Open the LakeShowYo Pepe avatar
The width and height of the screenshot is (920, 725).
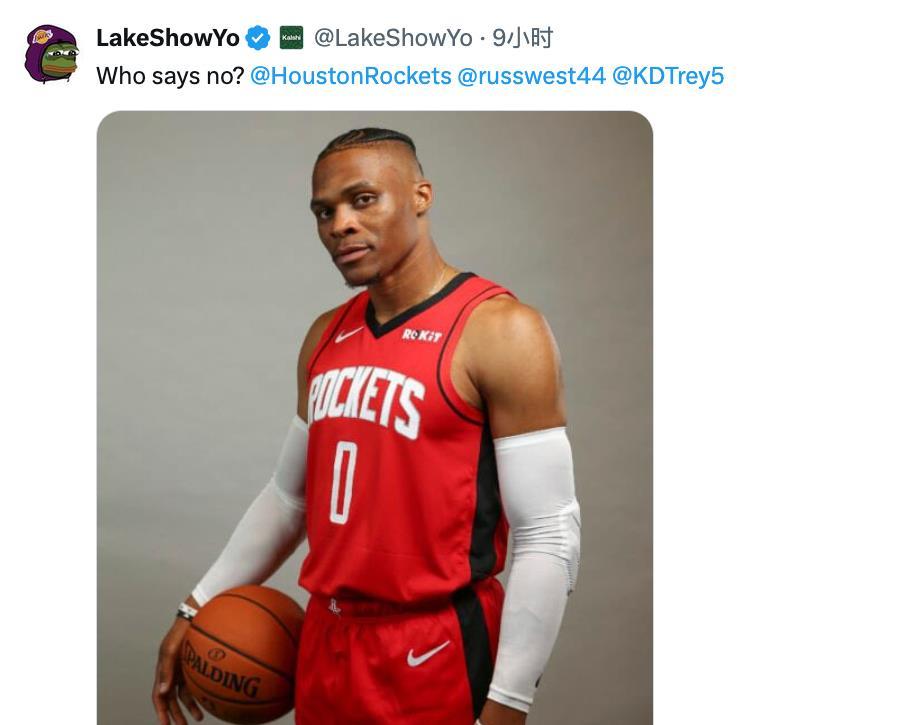51,54
